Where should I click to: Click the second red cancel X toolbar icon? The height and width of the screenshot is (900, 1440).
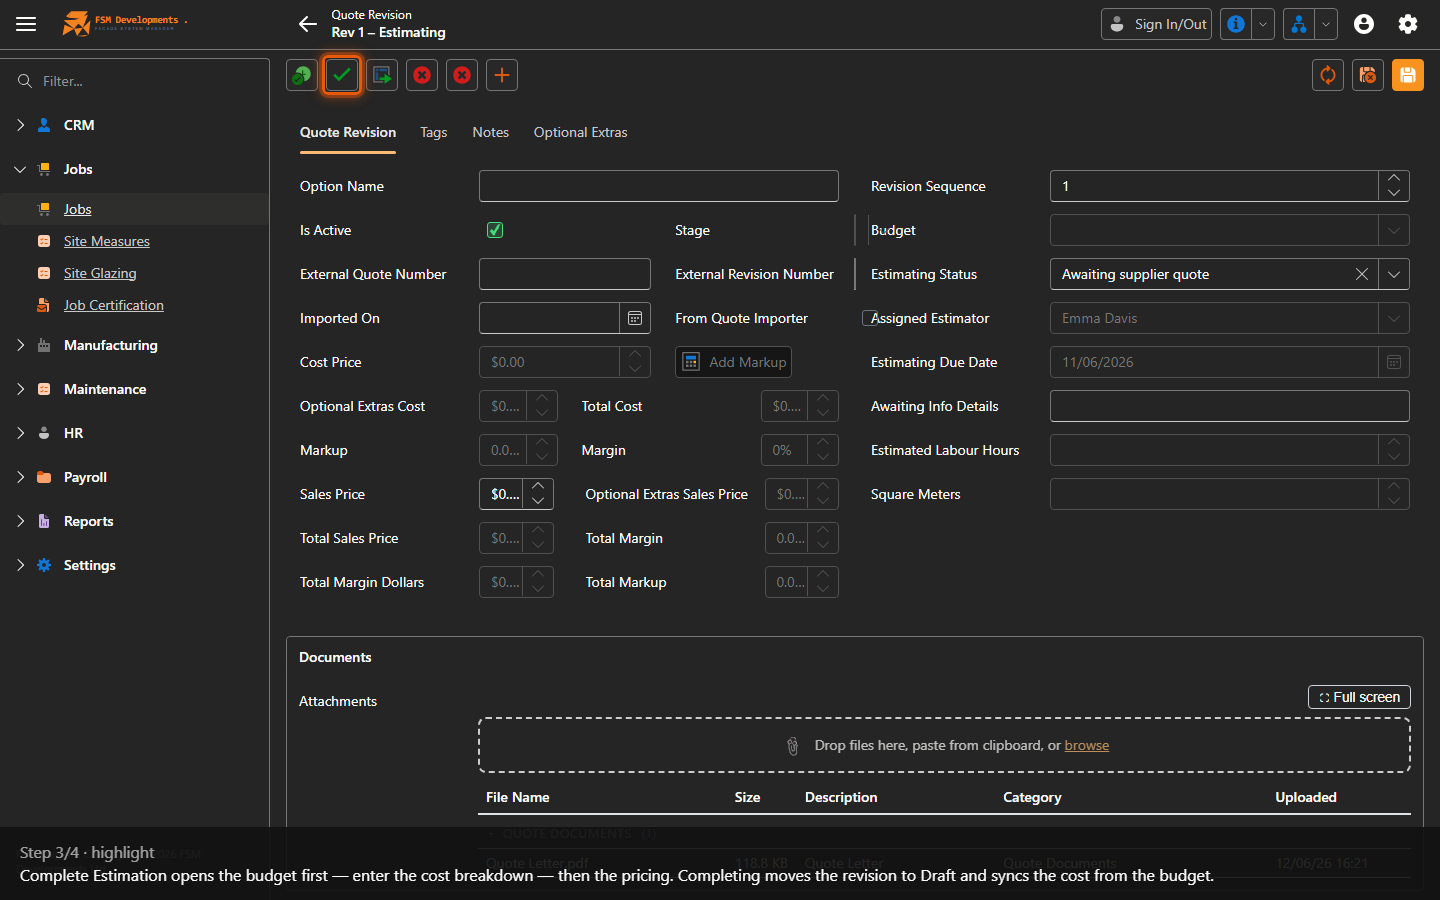point(462,75)
